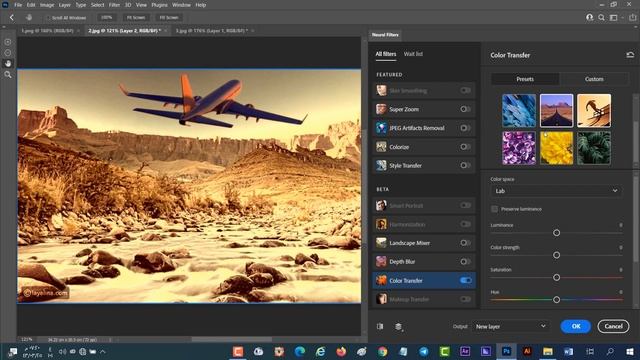Select the Presets tab
The image size is (640, 360).
point(525,79)
